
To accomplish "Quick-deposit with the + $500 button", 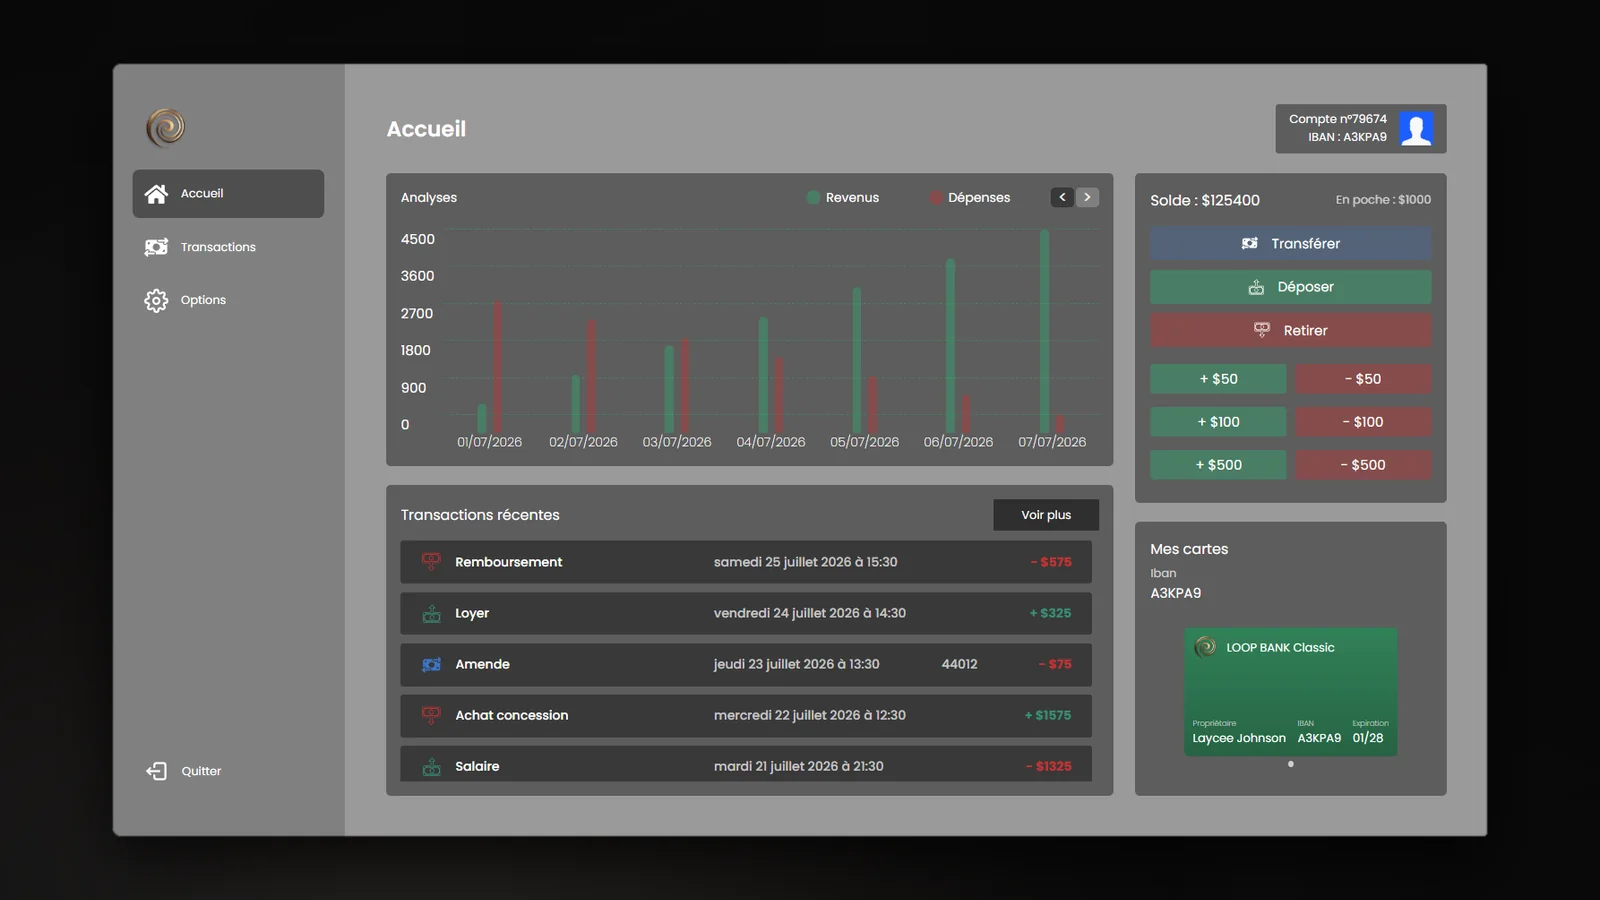I will [x=1218, y=465].
